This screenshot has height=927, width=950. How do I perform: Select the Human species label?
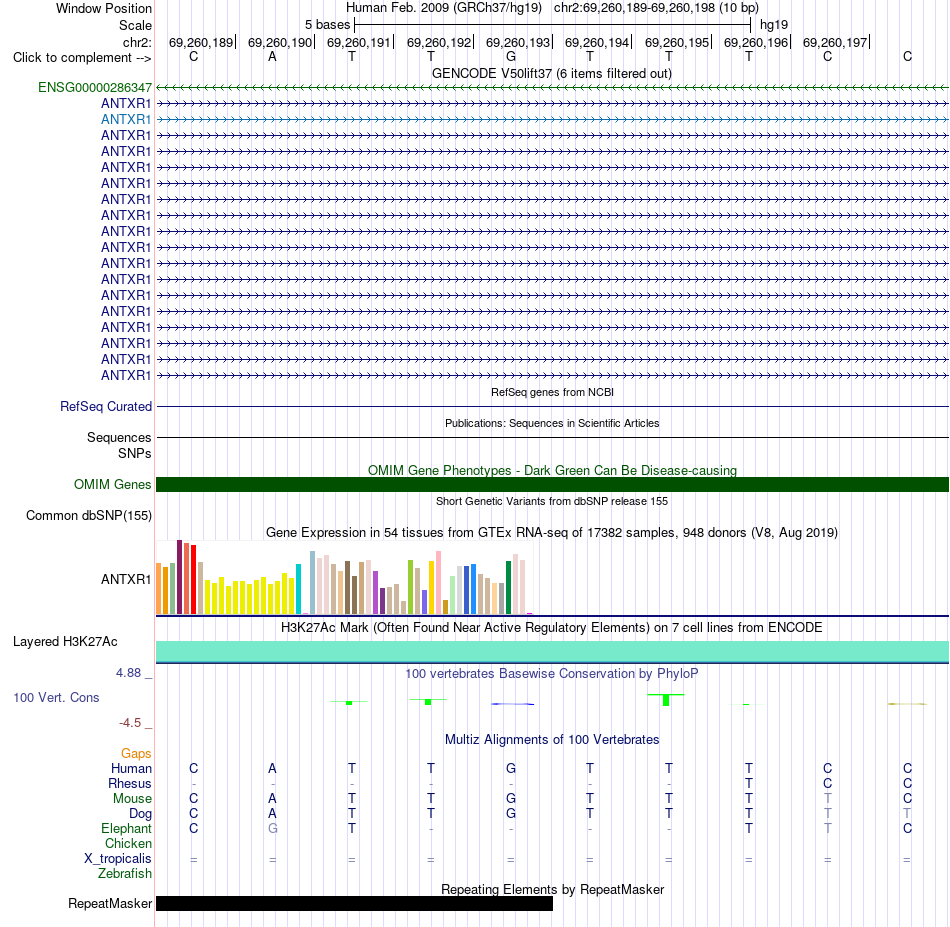(131, 768)
